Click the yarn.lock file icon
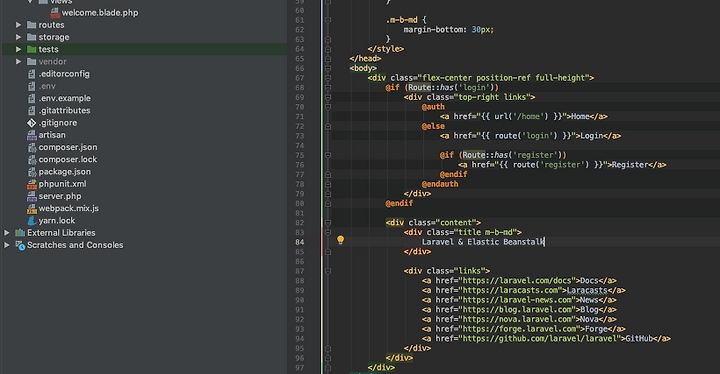This screenshot has height=374, width=720. 31,221
